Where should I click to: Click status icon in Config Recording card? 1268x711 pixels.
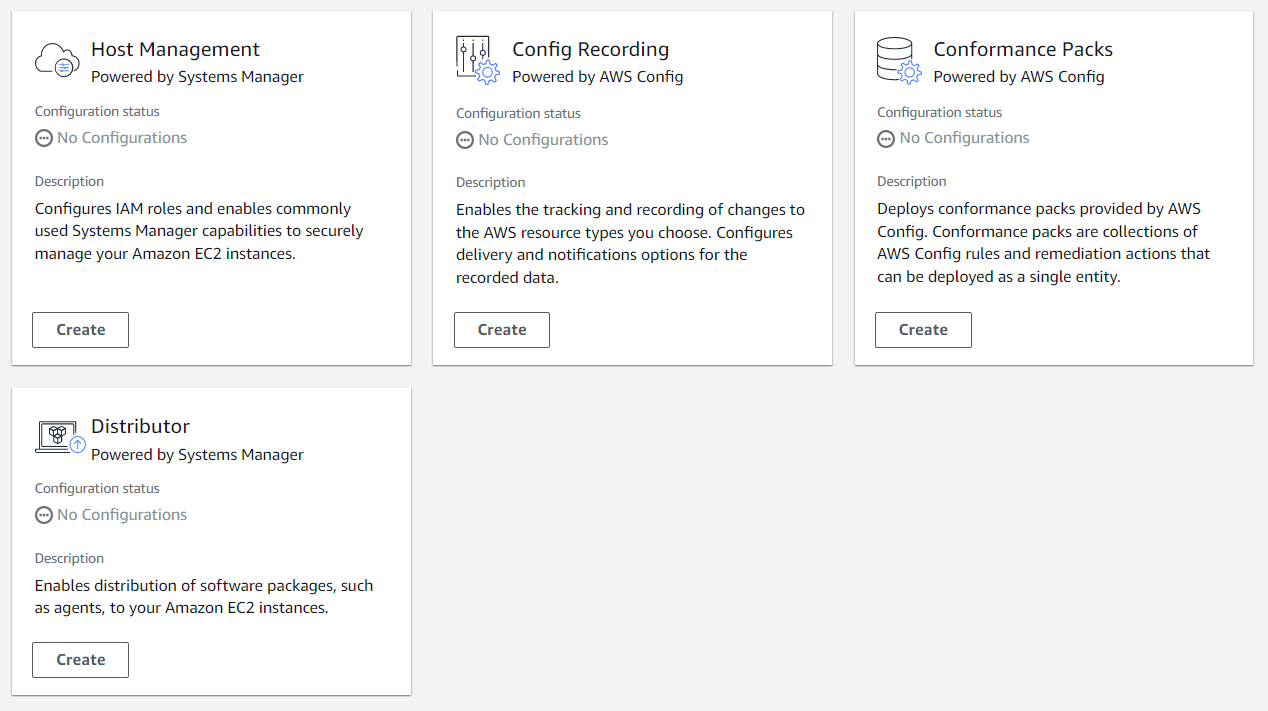click(464, 141)
